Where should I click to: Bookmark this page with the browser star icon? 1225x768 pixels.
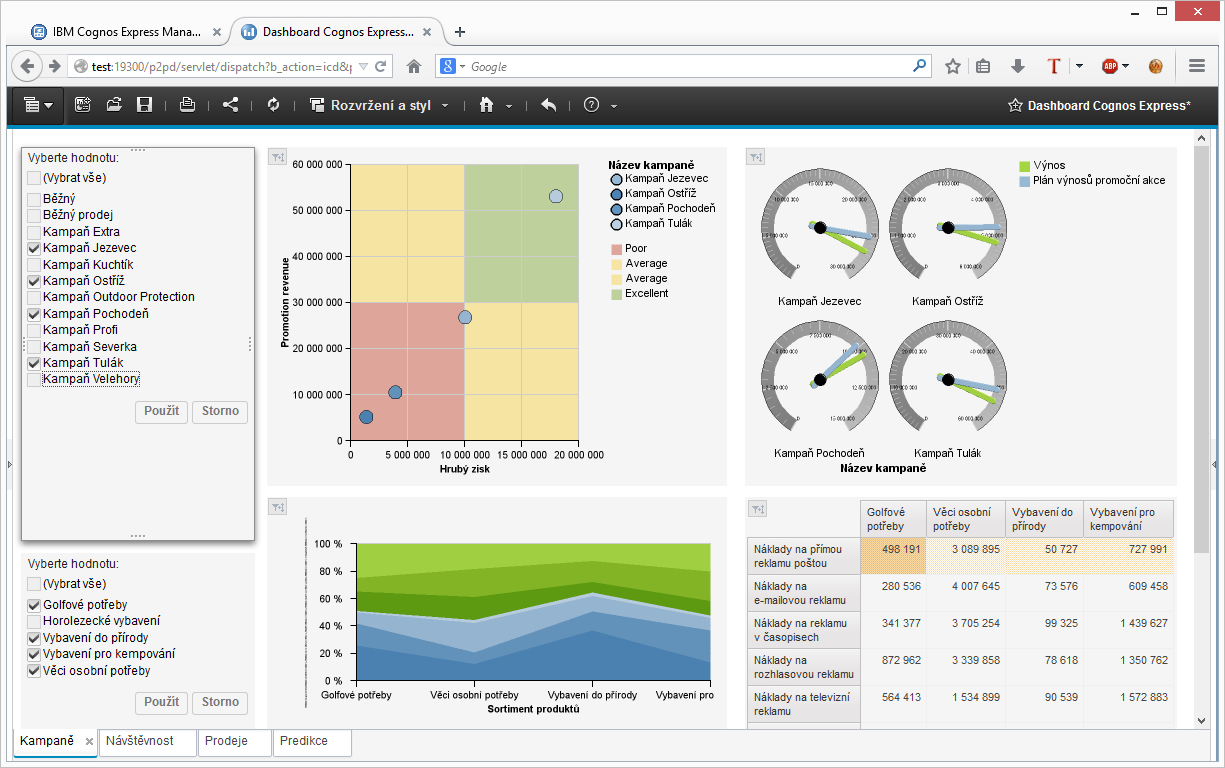tap(953, 66)
